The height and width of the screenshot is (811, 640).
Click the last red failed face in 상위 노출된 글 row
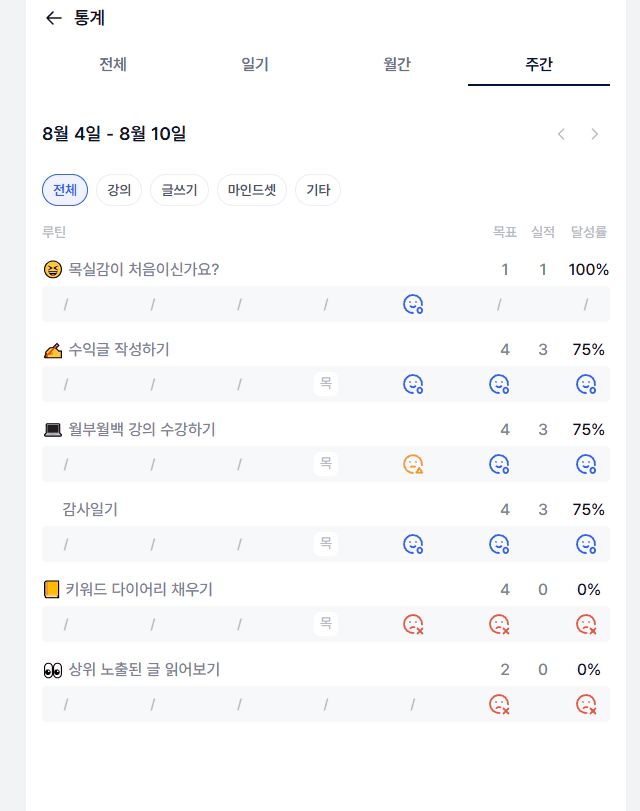[586, 704]
